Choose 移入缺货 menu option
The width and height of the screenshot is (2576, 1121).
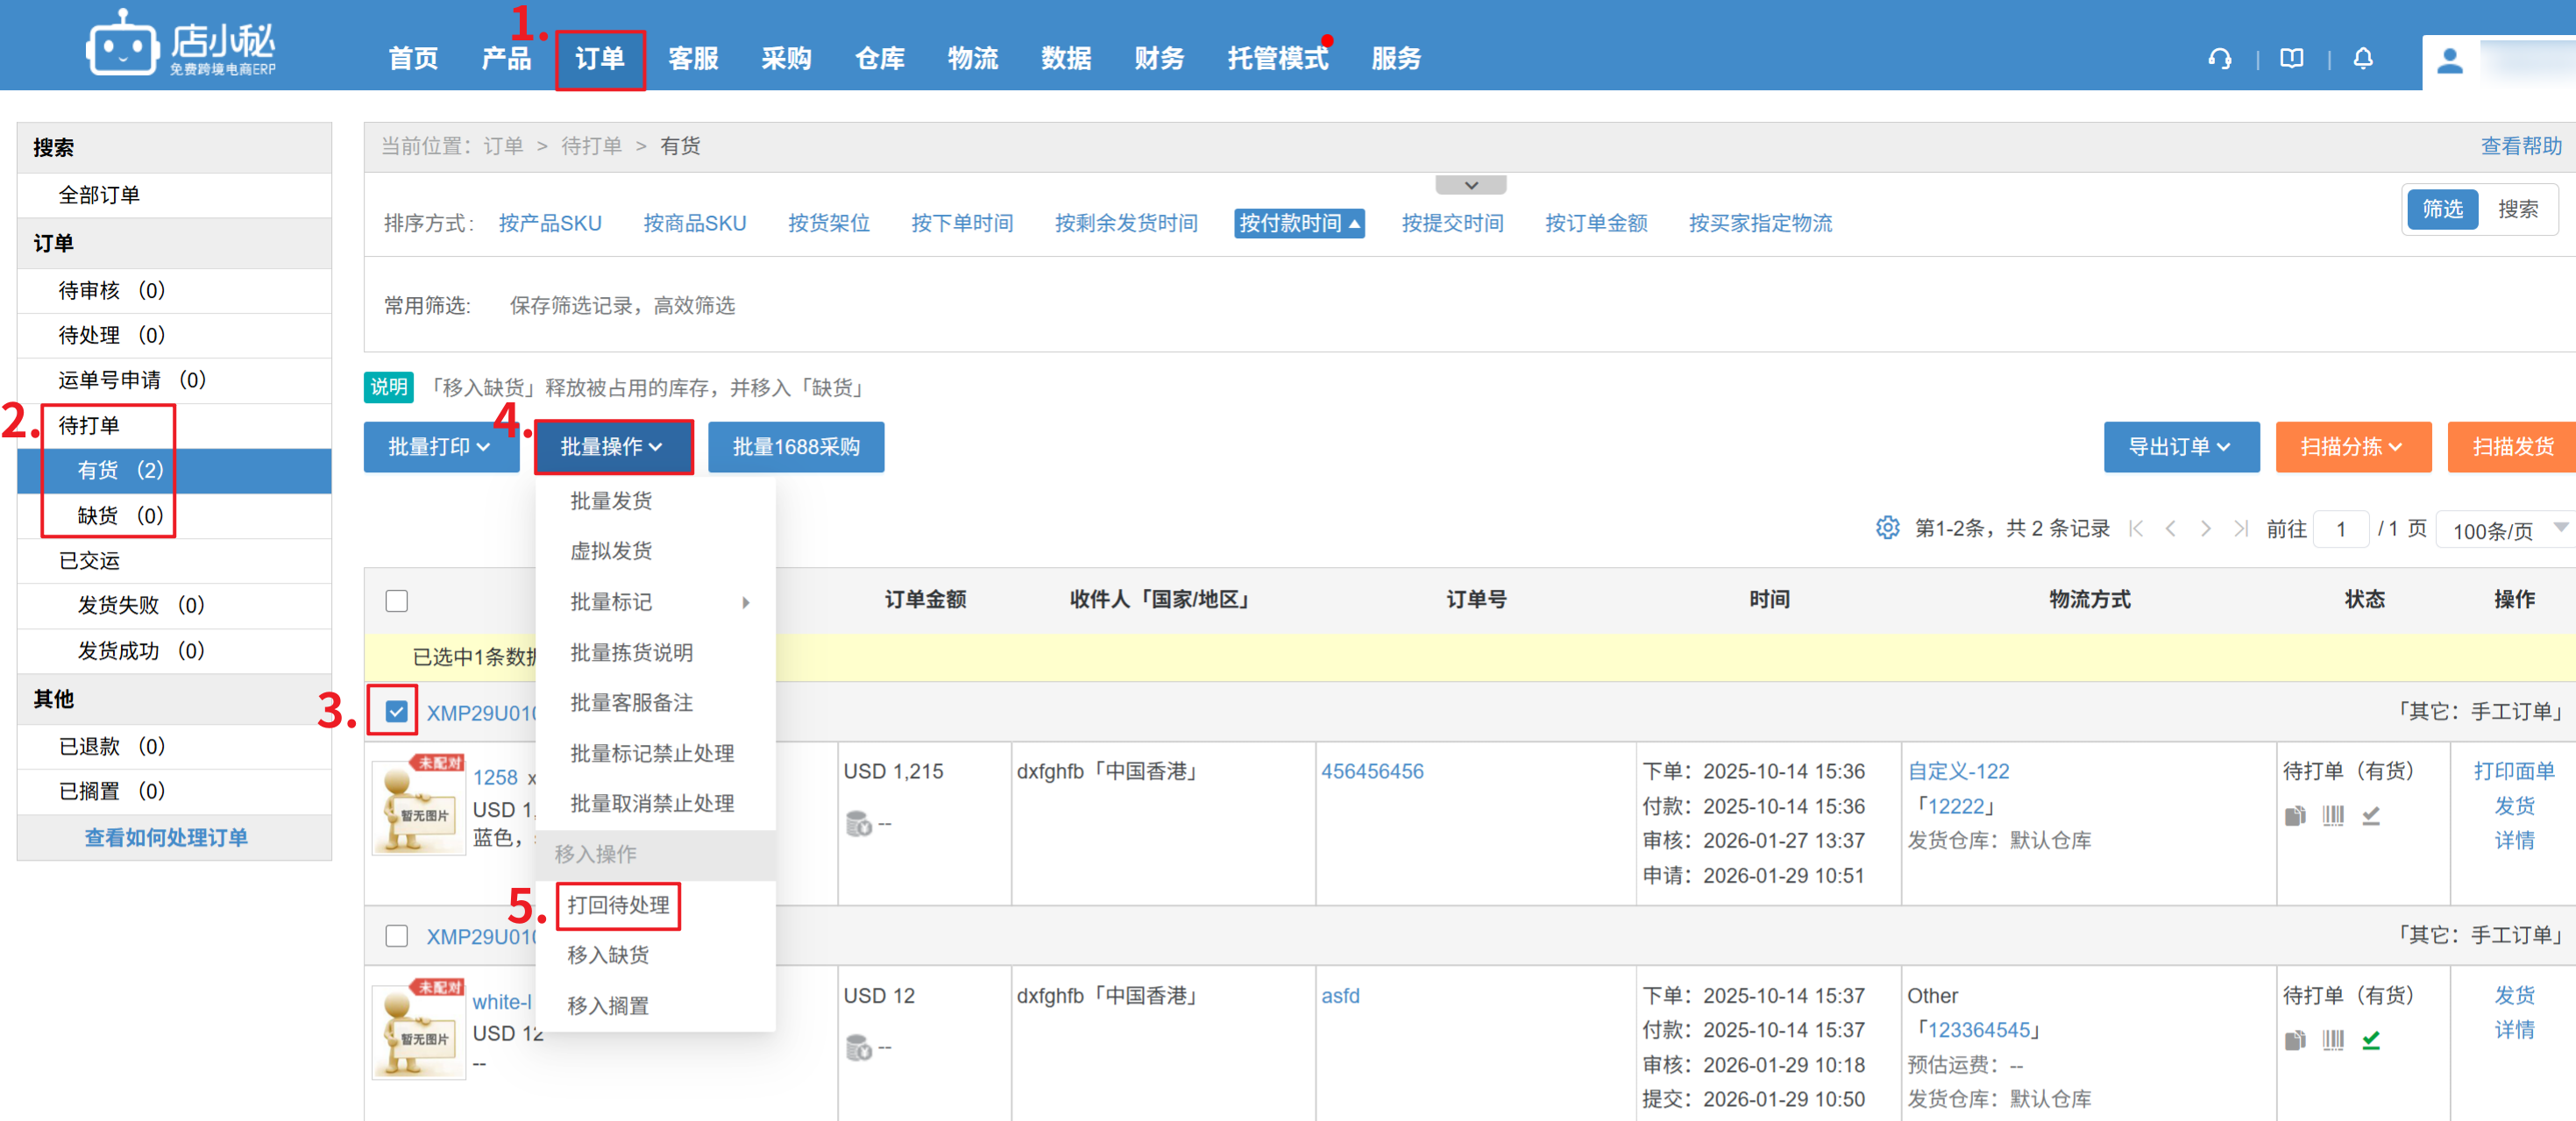[x=608, y=955]
